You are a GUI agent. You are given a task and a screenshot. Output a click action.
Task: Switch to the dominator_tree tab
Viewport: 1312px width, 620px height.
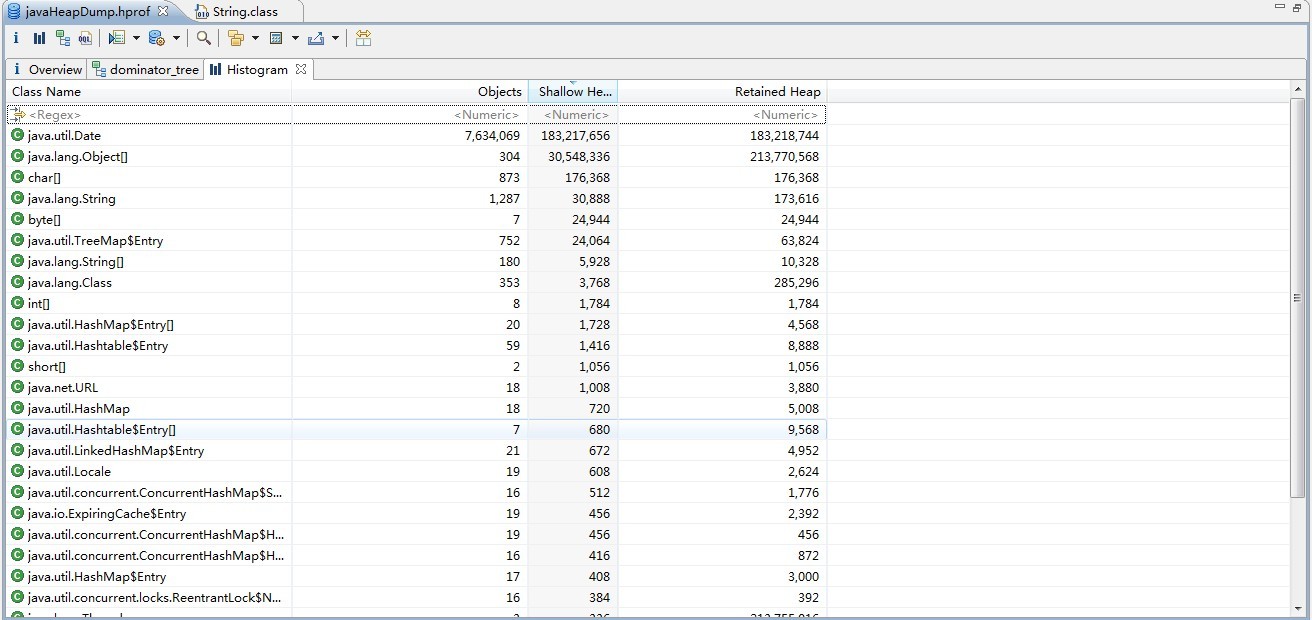(x=153, y=70)
